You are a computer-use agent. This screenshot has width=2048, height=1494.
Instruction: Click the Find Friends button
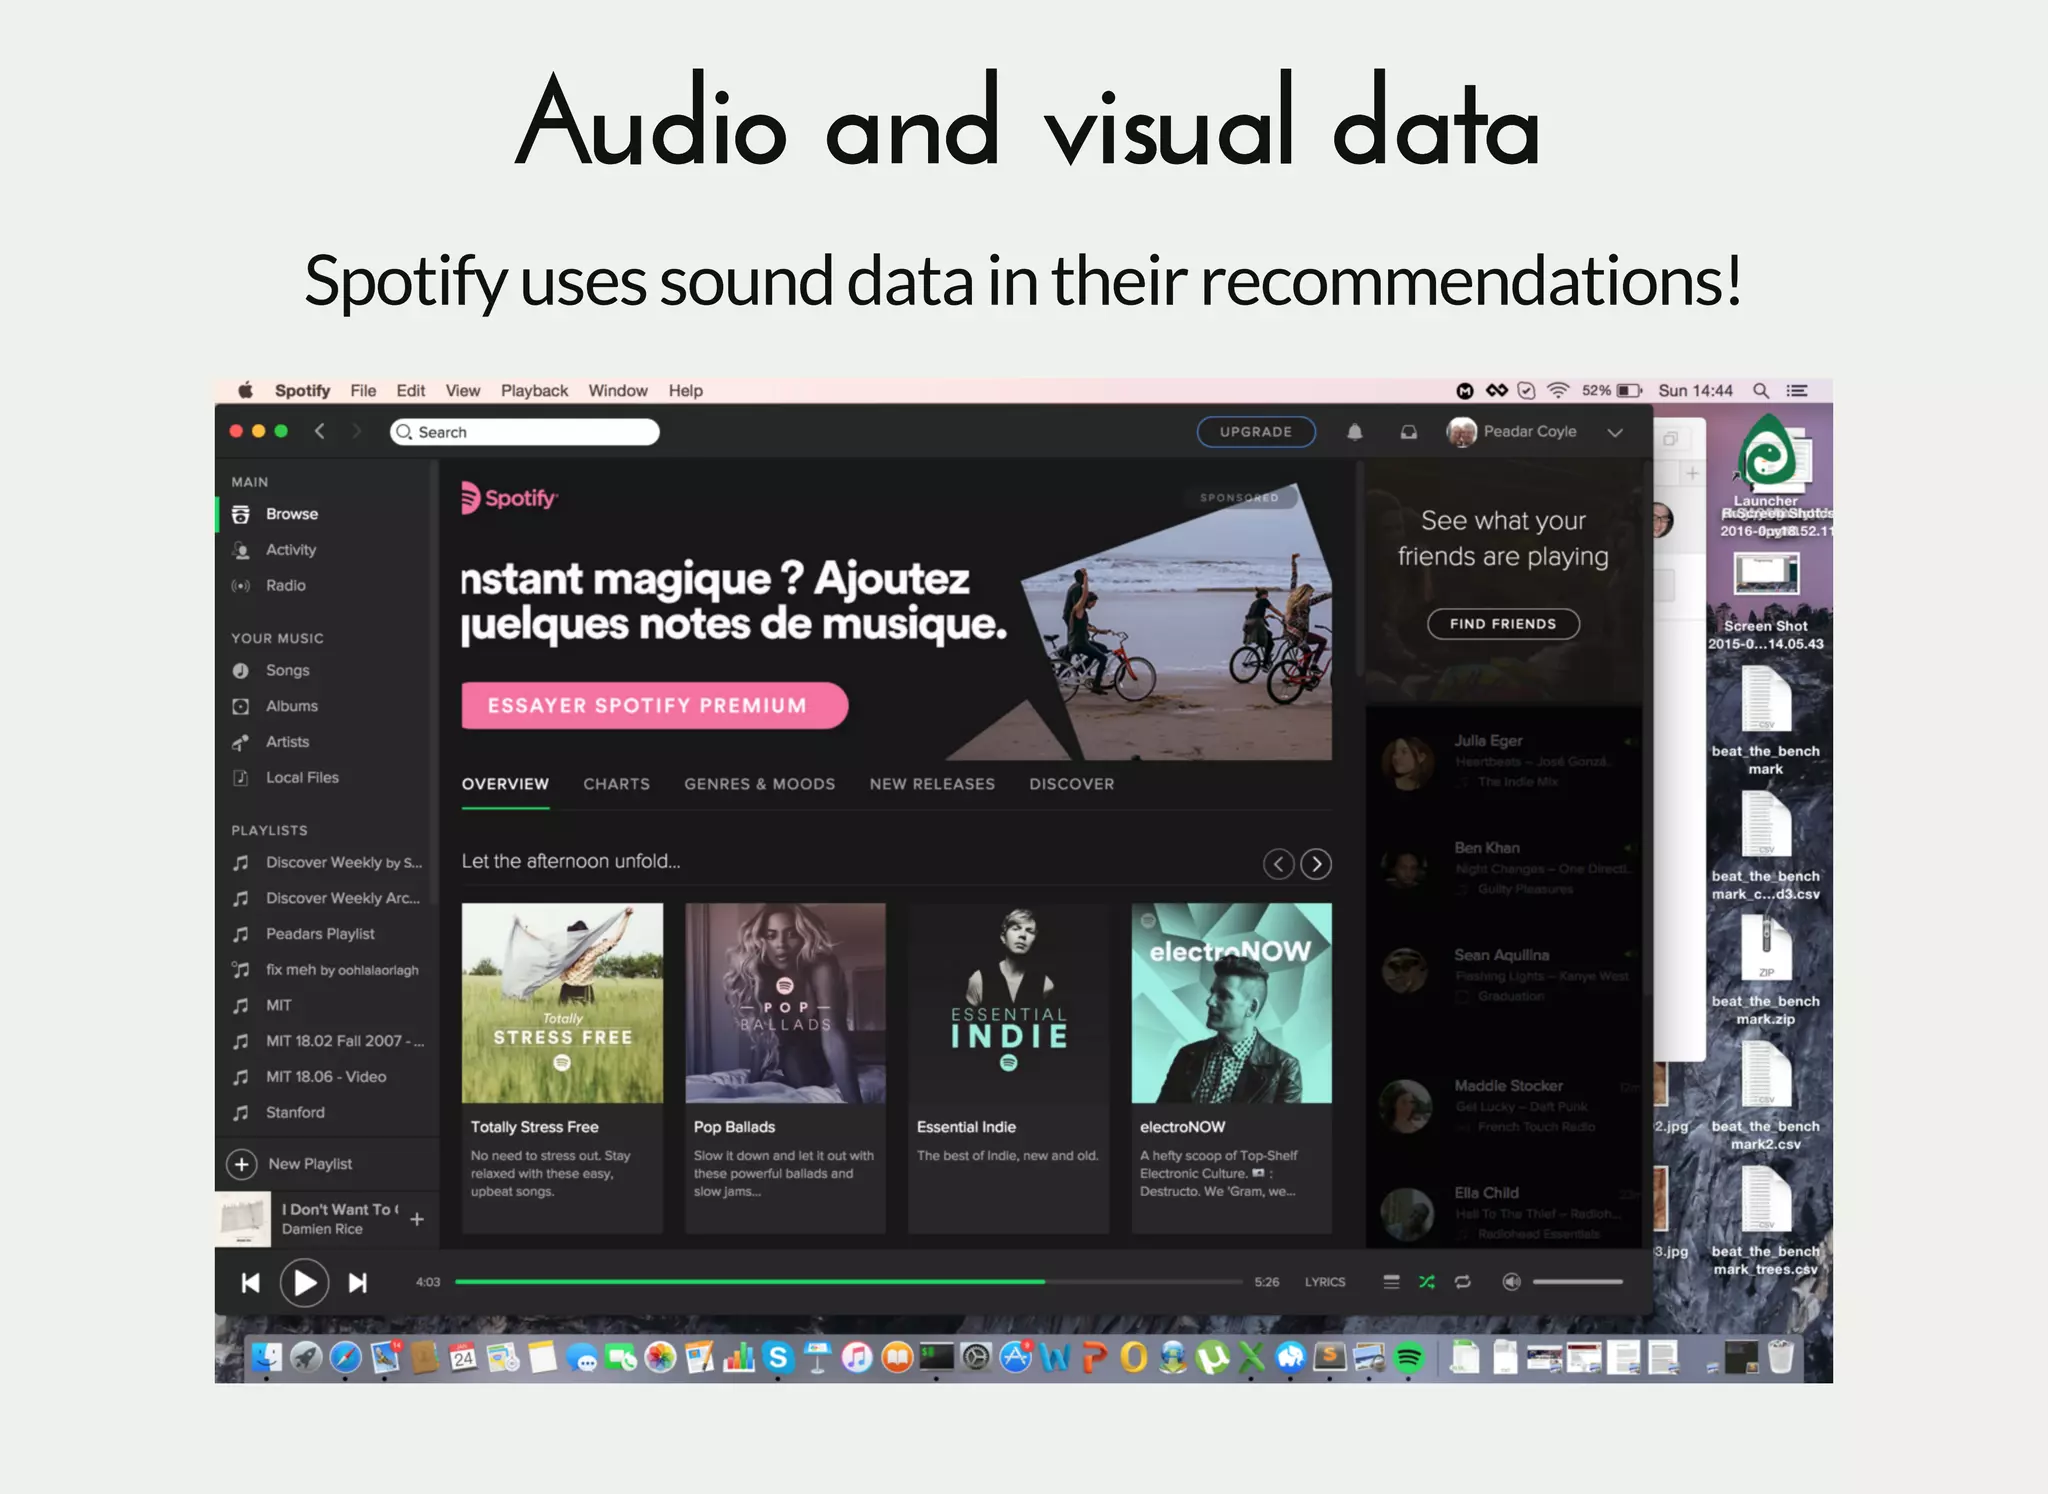(x=1503, y=624)
